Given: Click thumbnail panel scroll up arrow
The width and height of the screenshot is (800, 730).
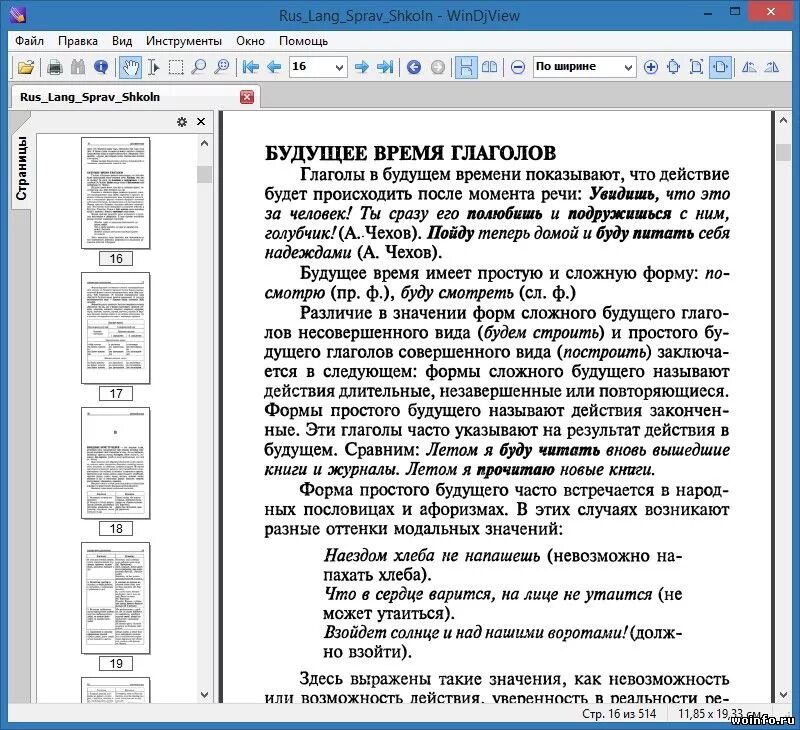Looking at the screenshot, I should click(205, 144).
